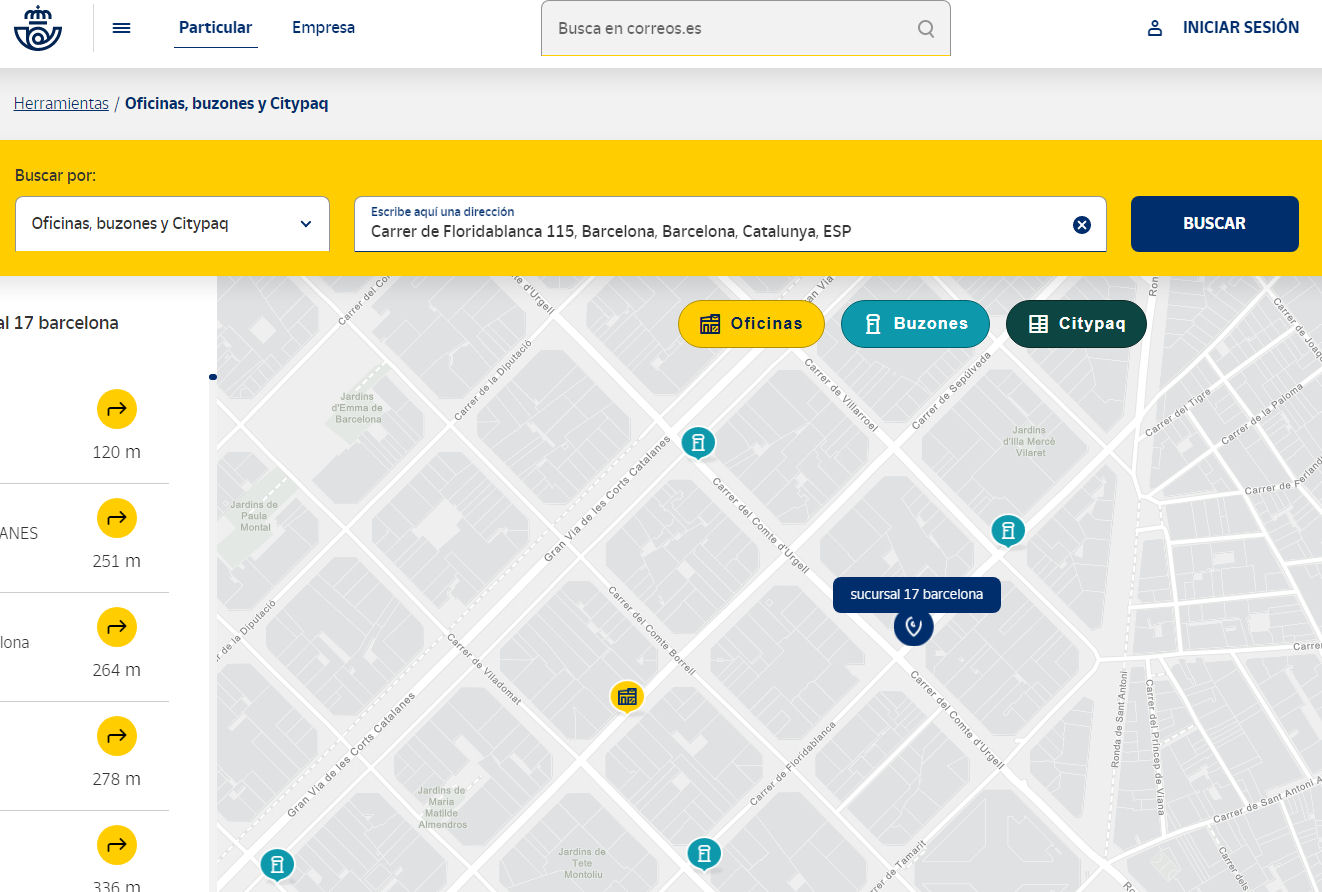1322x892 pixels.
Task: Click the BUSCAR button
Action: tap(1215, 224)
